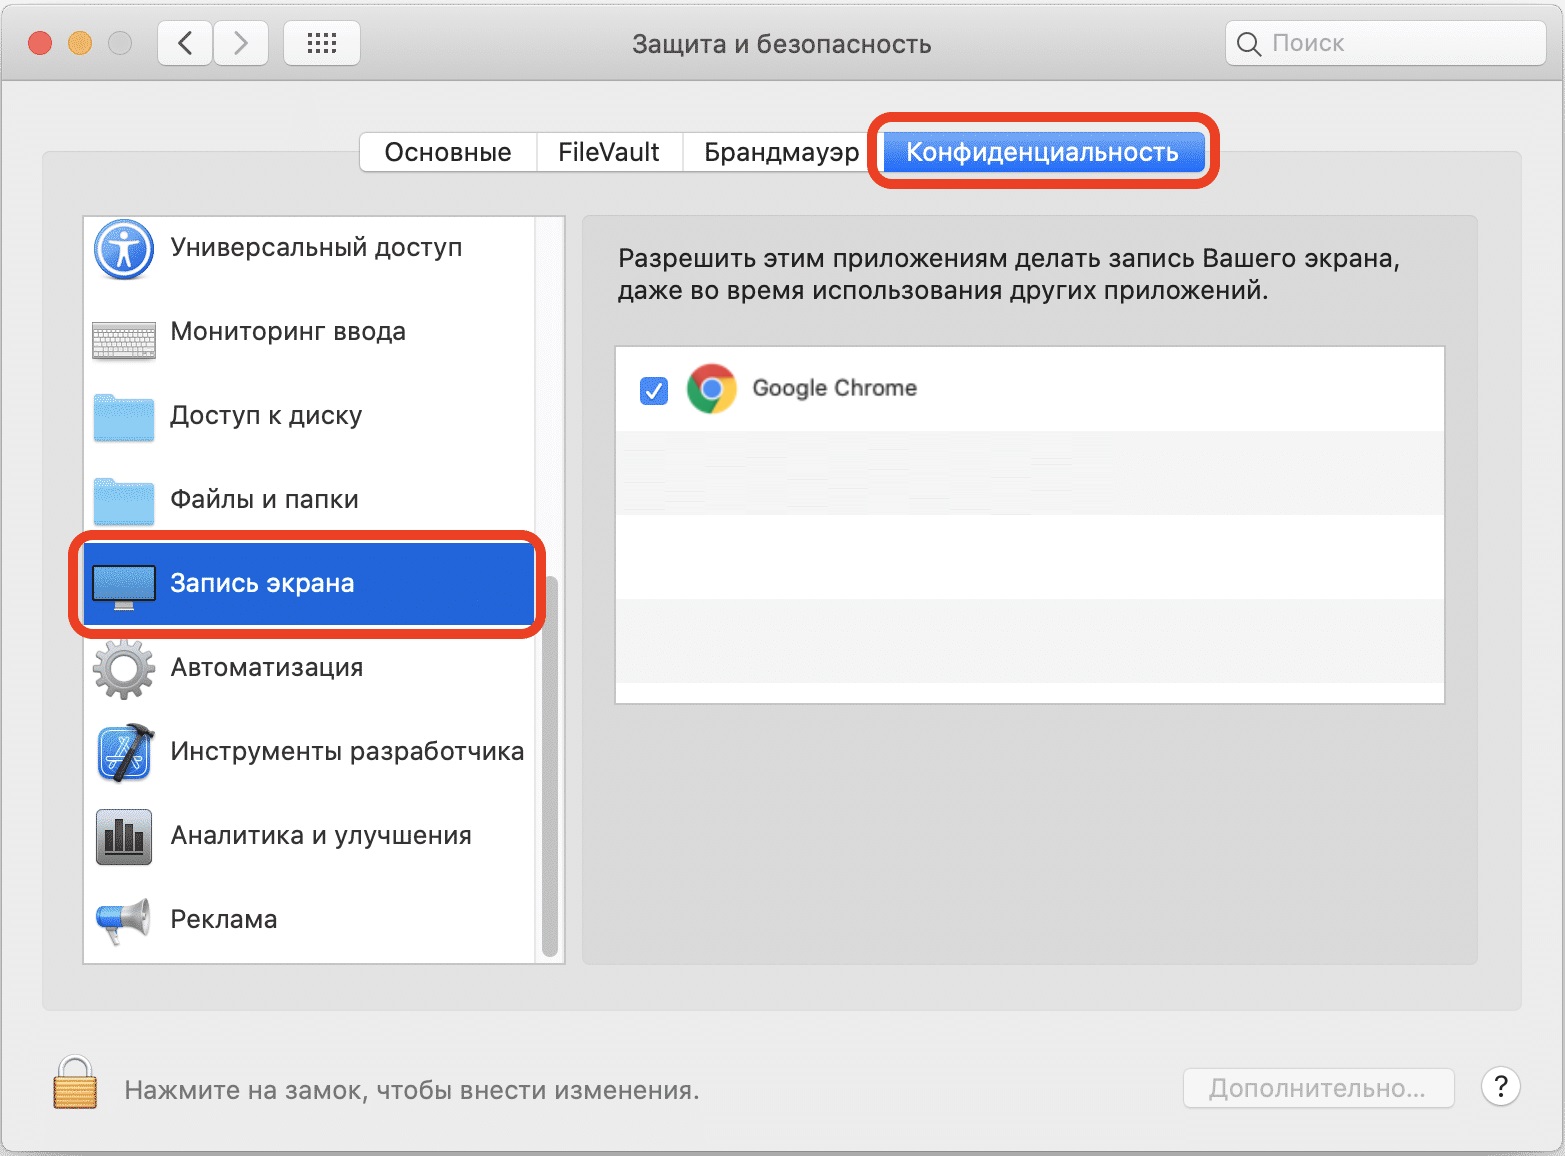This screenshot has height=1156, width=1565.
Task: Open the help question mark button
Action: pos(1500,1087)
